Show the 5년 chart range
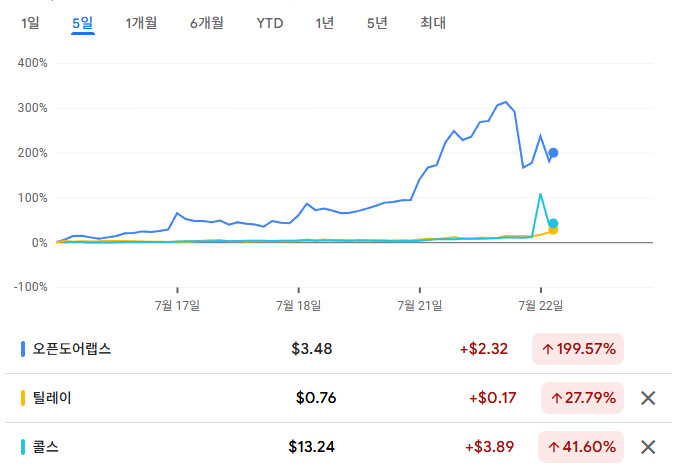Viewport: 690px width, 470px height. point(377,22)
